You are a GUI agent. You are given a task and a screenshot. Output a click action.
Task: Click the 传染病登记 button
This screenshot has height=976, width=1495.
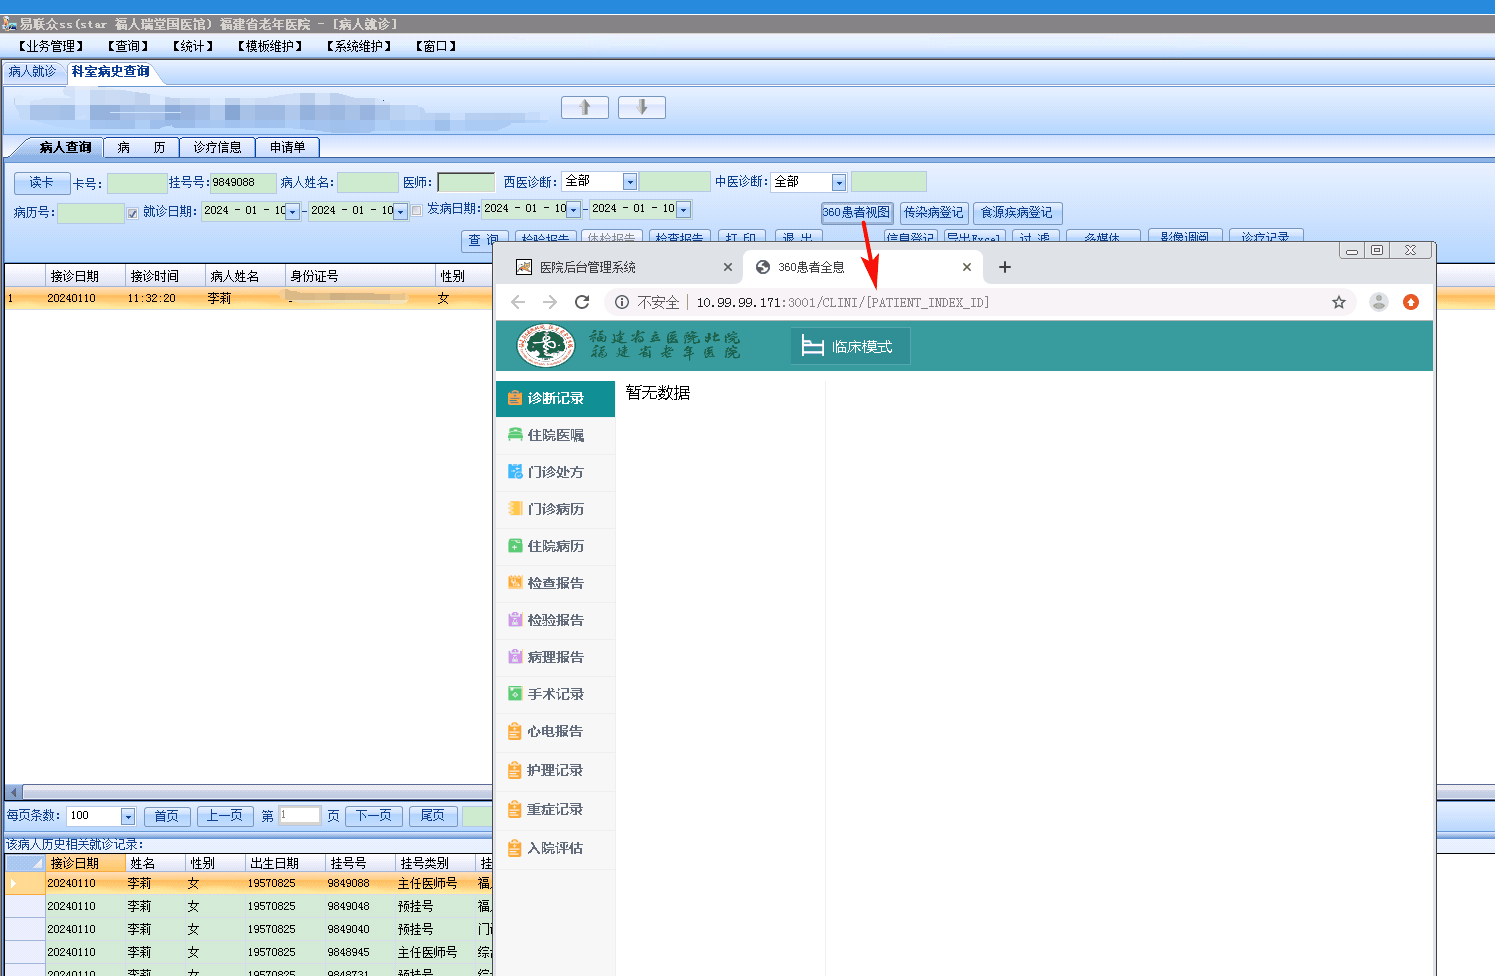click(934, 213)
